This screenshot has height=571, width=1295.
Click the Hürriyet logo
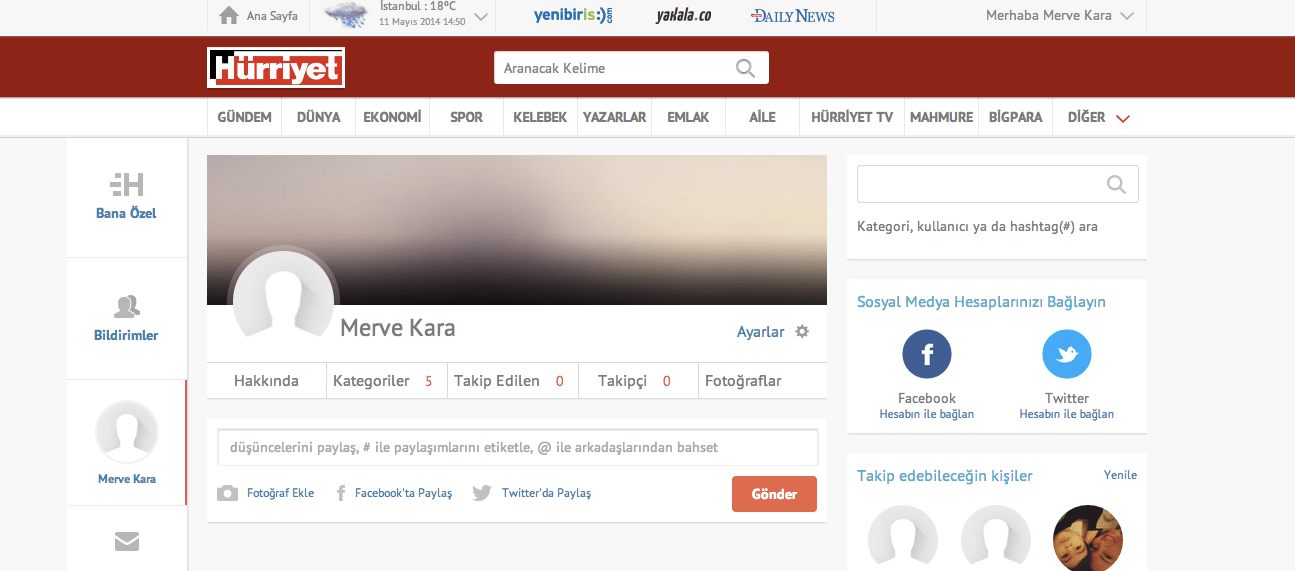(x=276, y=67)
